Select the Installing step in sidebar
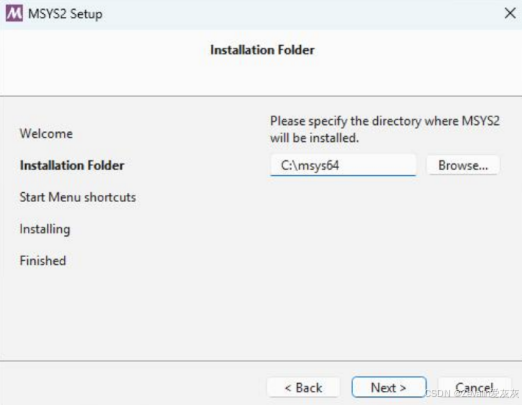 tap(45, 229)
